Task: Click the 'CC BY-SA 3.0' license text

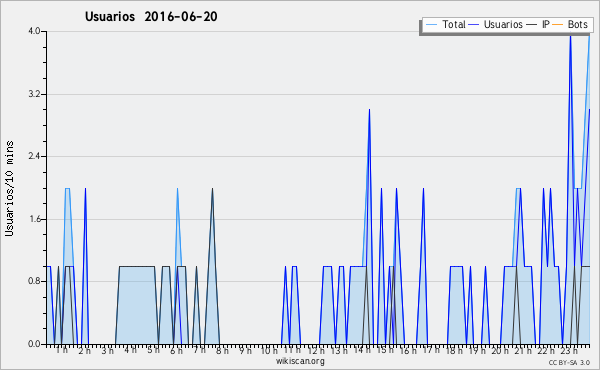Action: (569, 363)
